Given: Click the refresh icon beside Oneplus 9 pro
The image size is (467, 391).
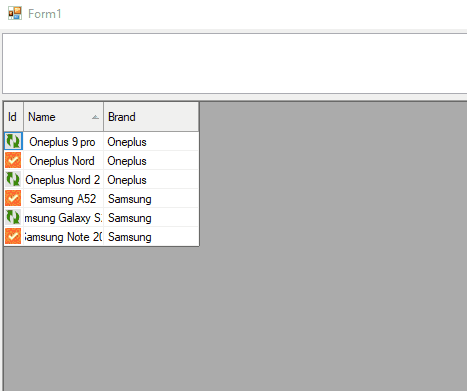Looking at the screenshot, I should coord(13,141).
